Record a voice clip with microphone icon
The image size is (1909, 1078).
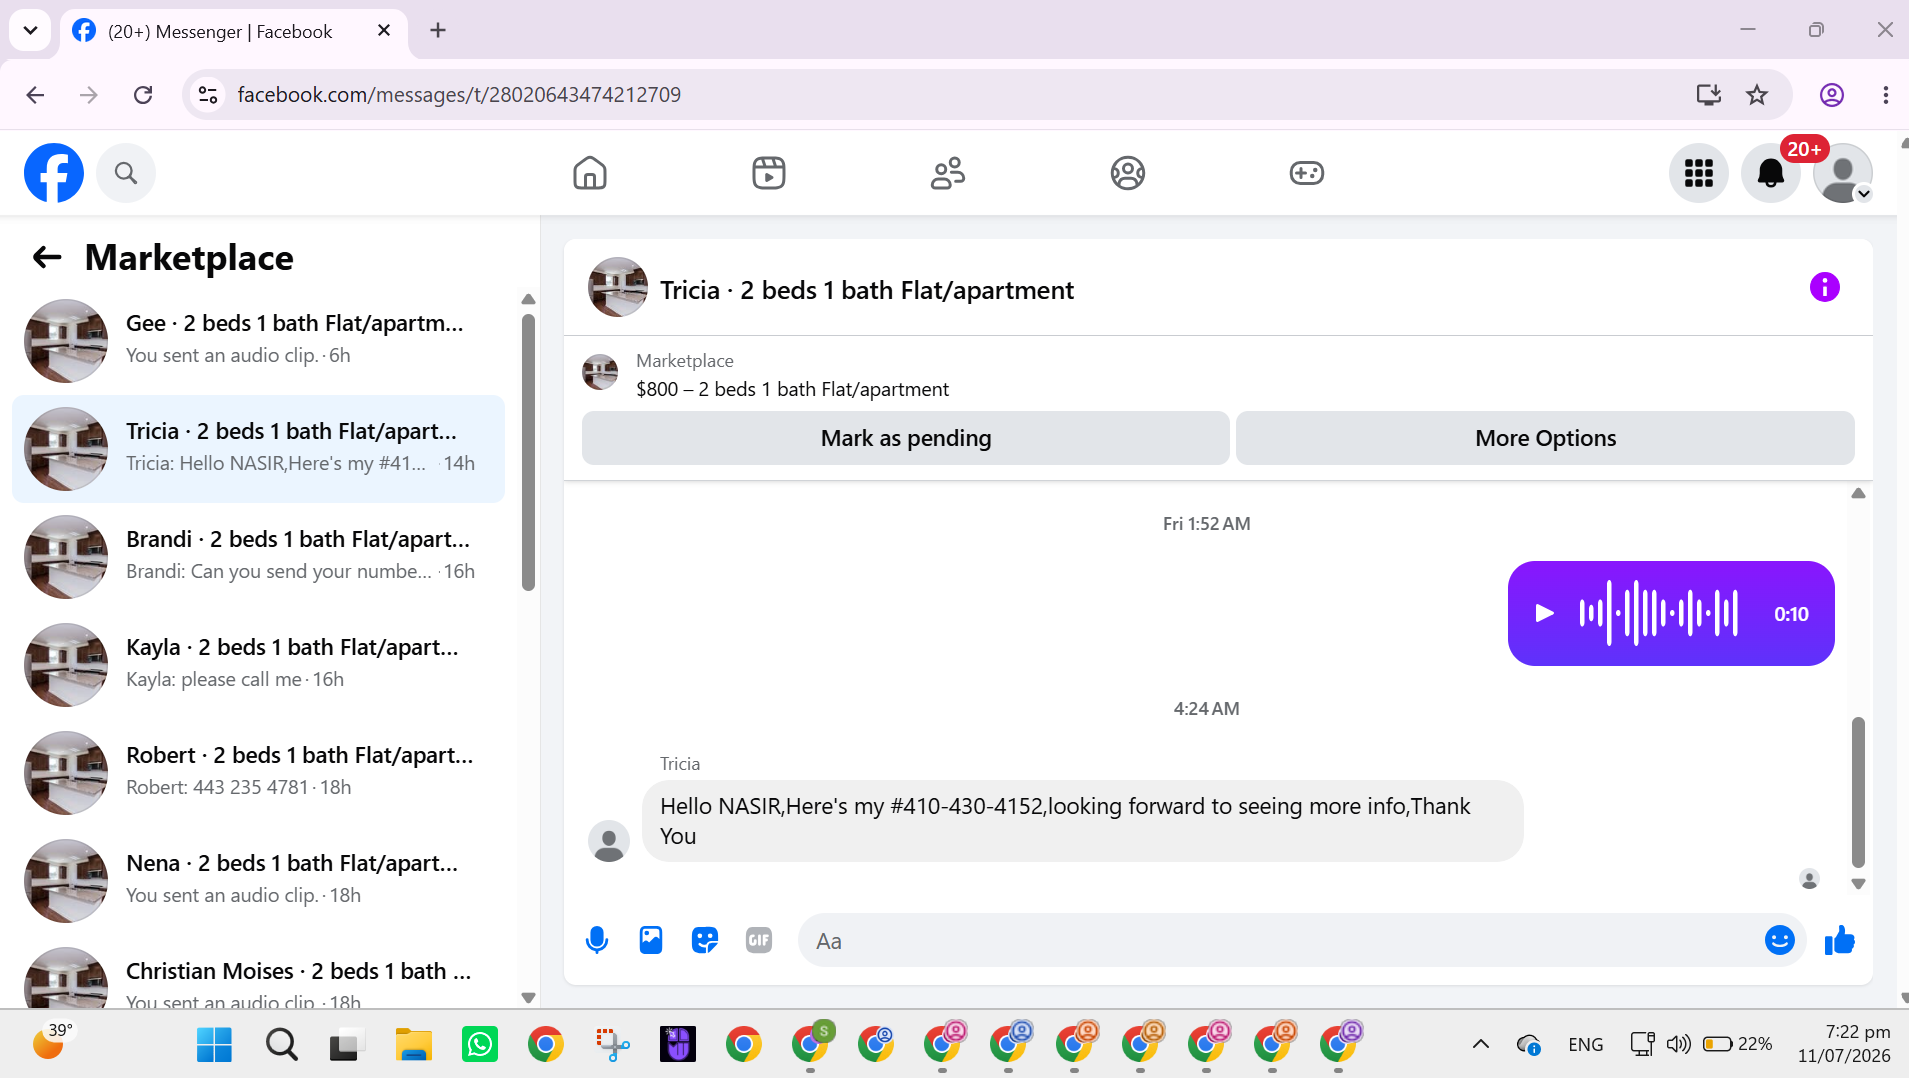[x=597, y=940]
